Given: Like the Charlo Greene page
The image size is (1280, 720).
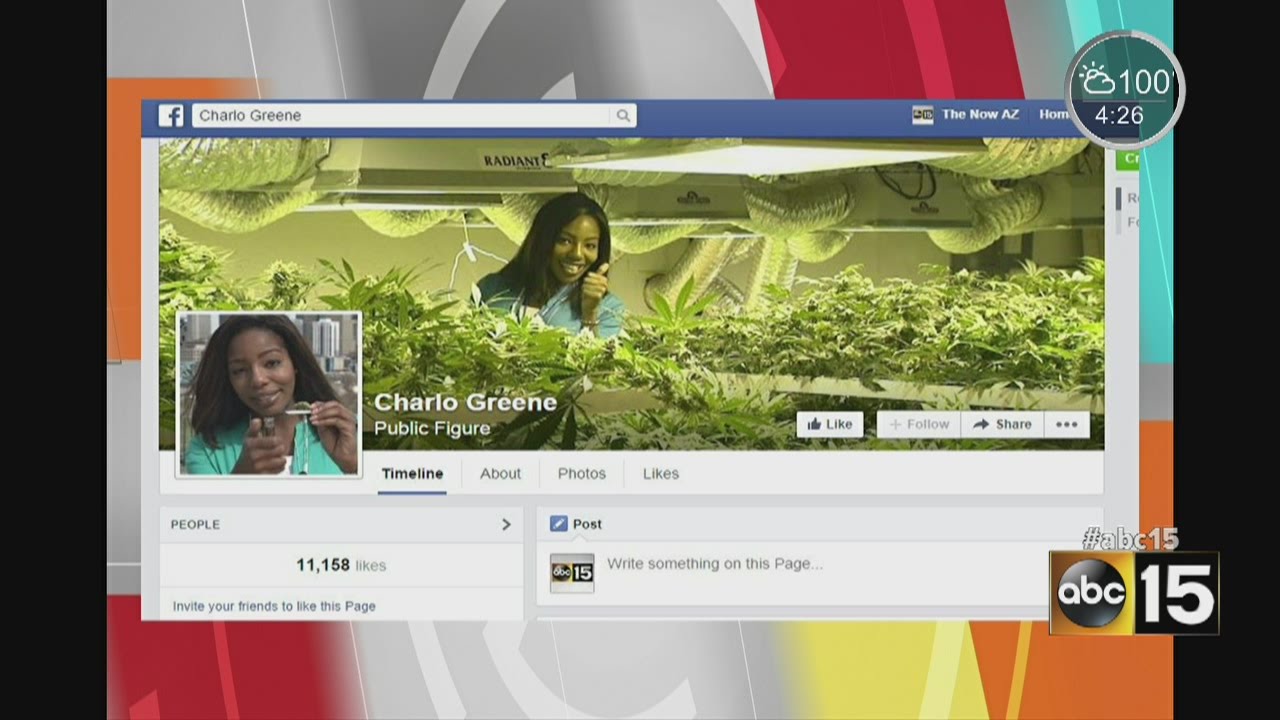Looking at the screenshot, I should (830, 424).
